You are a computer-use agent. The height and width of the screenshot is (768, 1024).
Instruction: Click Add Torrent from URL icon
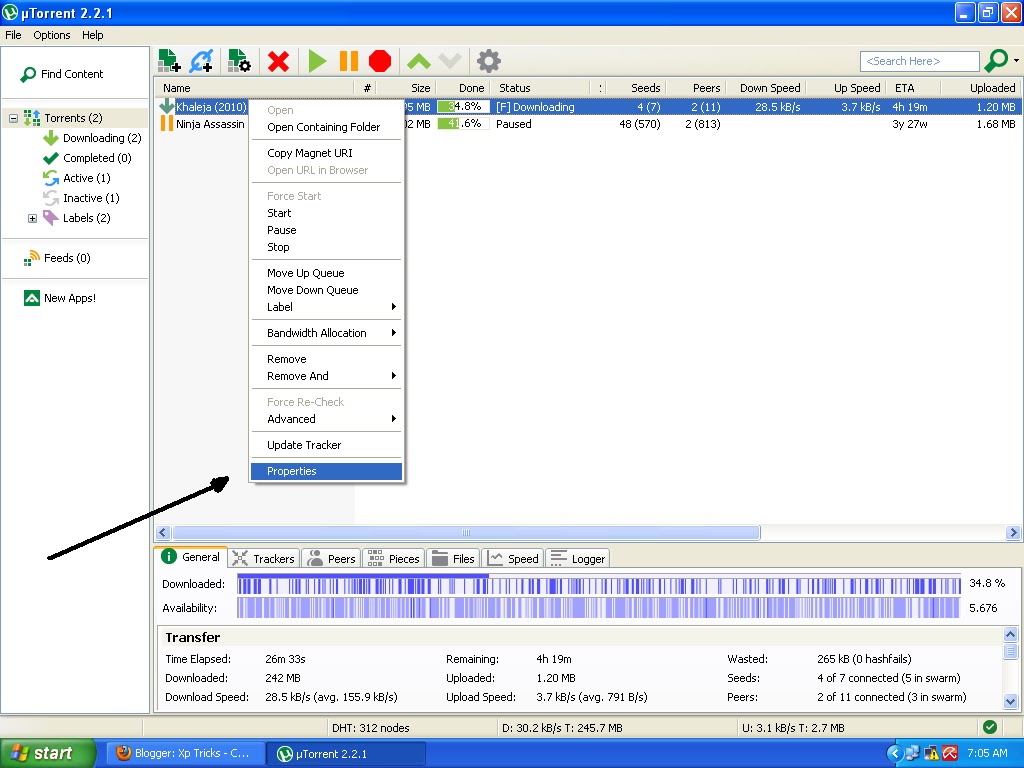pyautogui.click(x=202, y=61)
